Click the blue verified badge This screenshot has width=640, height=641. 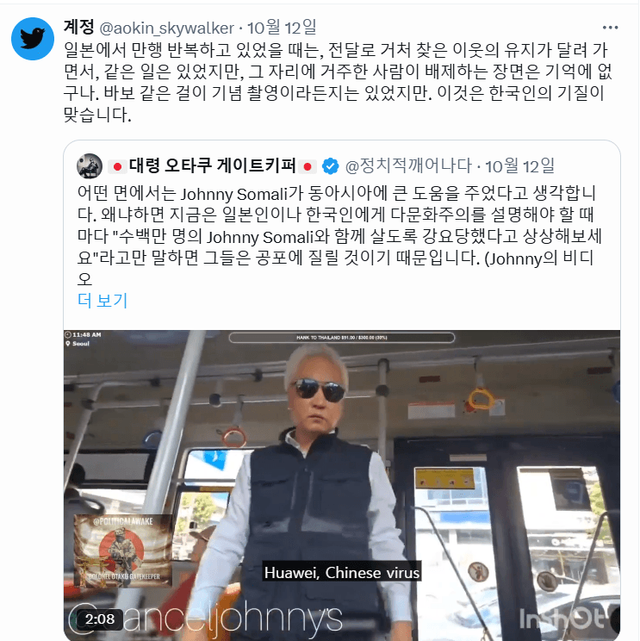pos(330,166)
